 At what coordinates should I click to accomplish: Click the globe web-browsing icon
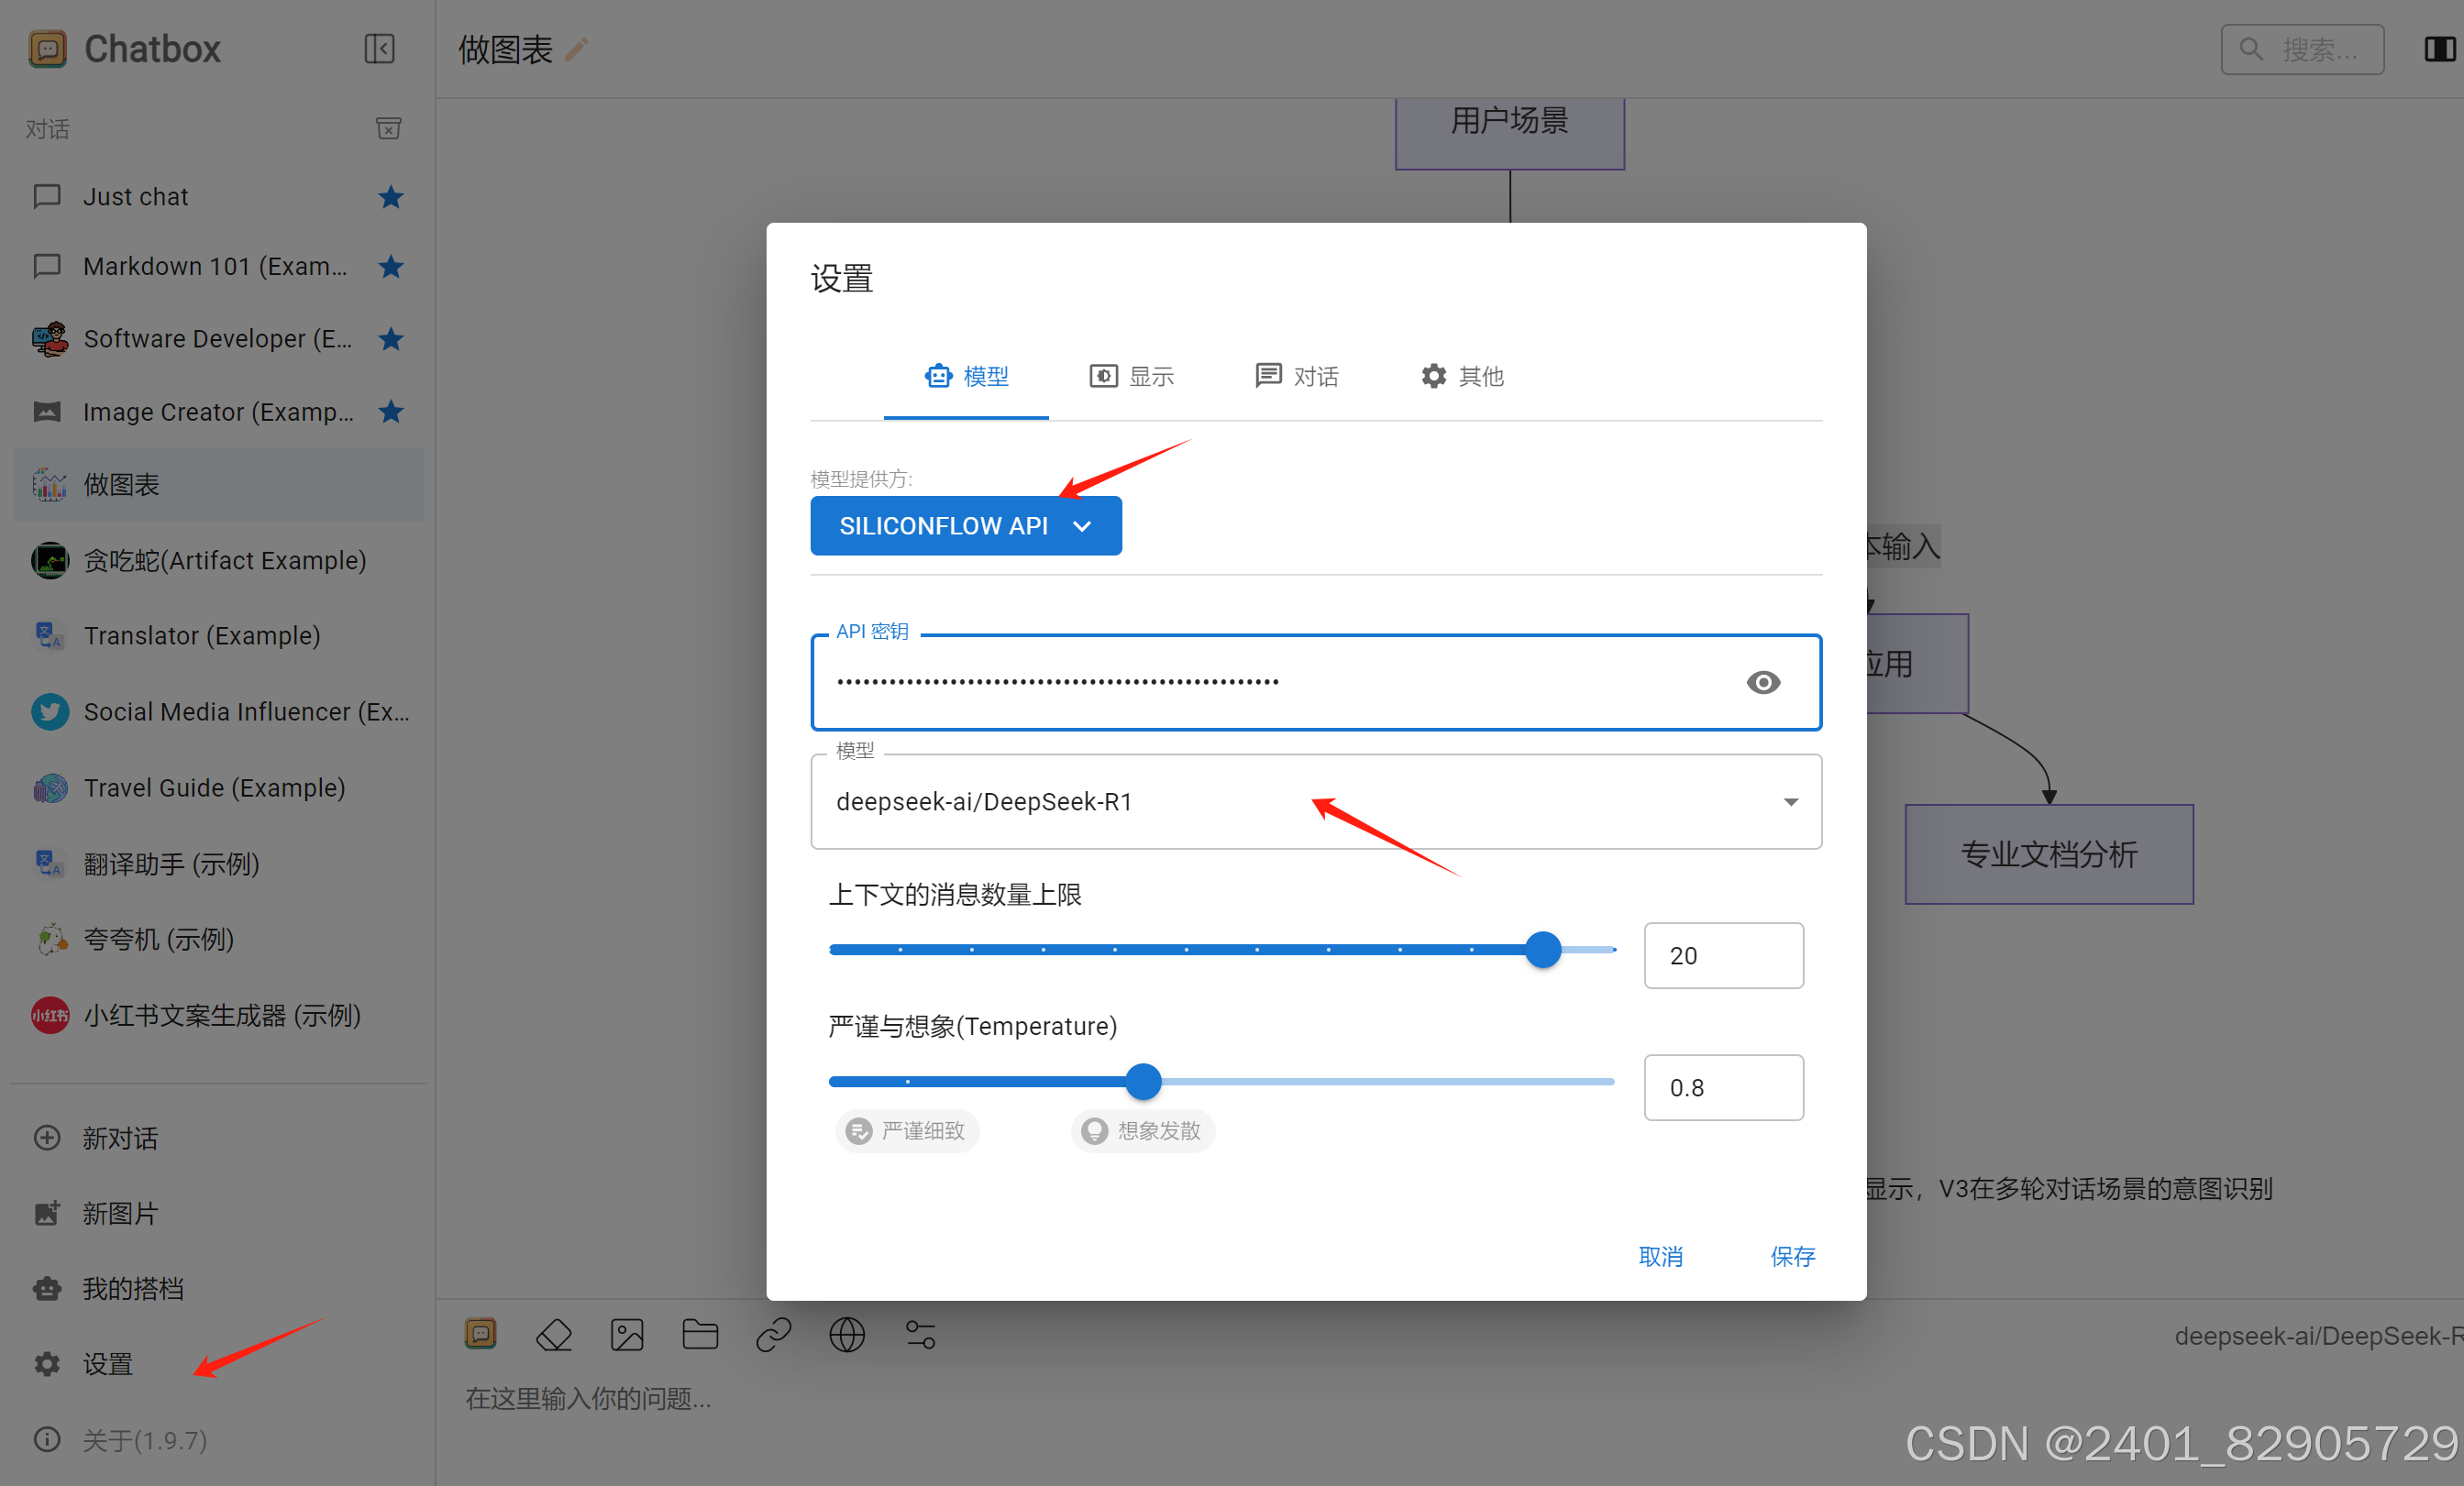click(x=847, y=1335)
